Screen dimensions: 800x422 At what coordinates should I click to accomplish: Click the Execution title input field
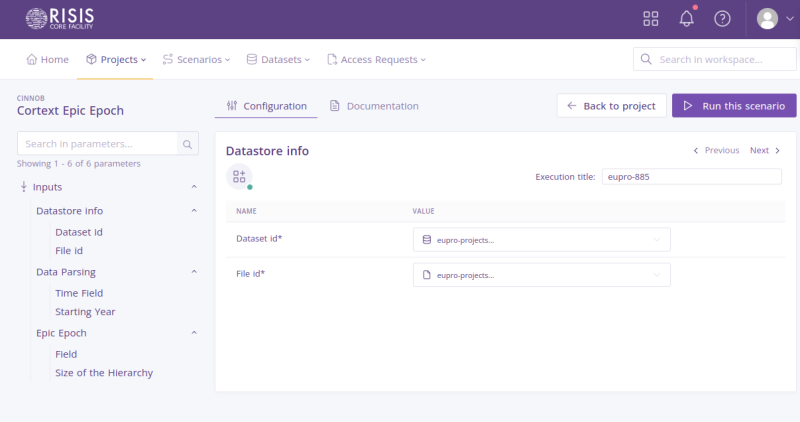pyautogui.click(x=691, y=176)
